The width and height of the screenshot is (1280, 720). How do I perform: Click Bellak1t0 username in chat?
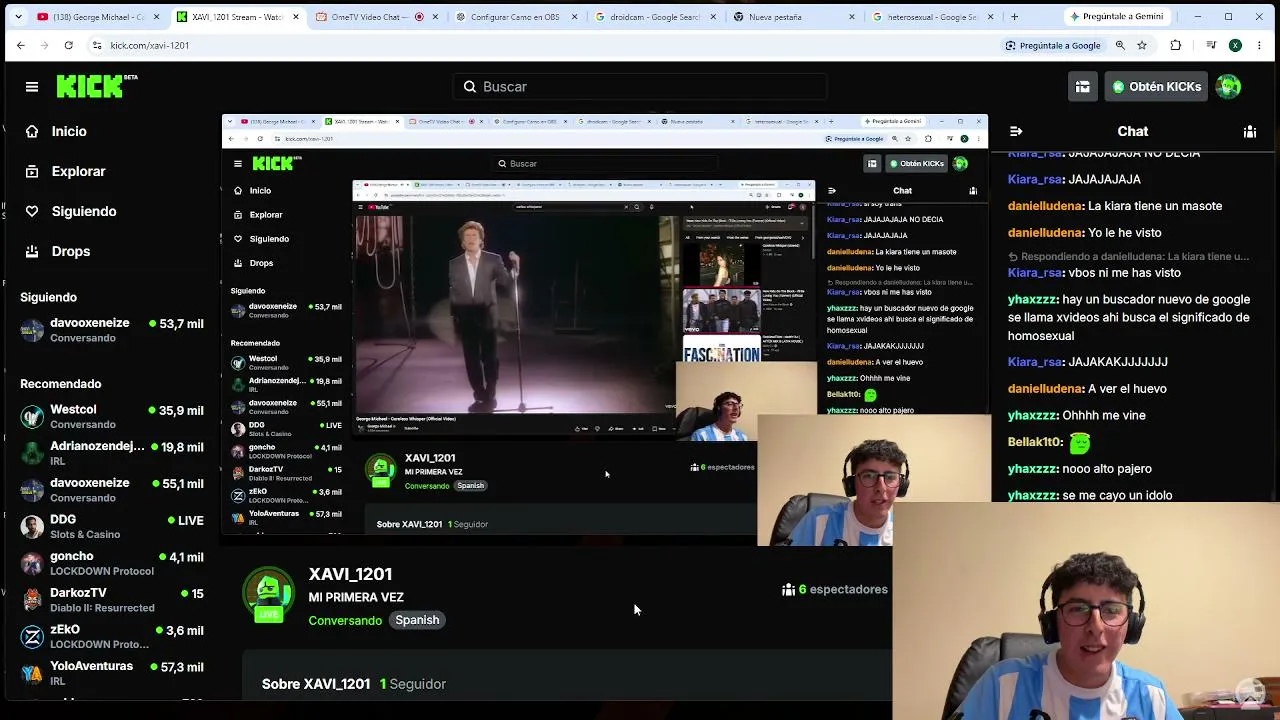coord(1035,442)
